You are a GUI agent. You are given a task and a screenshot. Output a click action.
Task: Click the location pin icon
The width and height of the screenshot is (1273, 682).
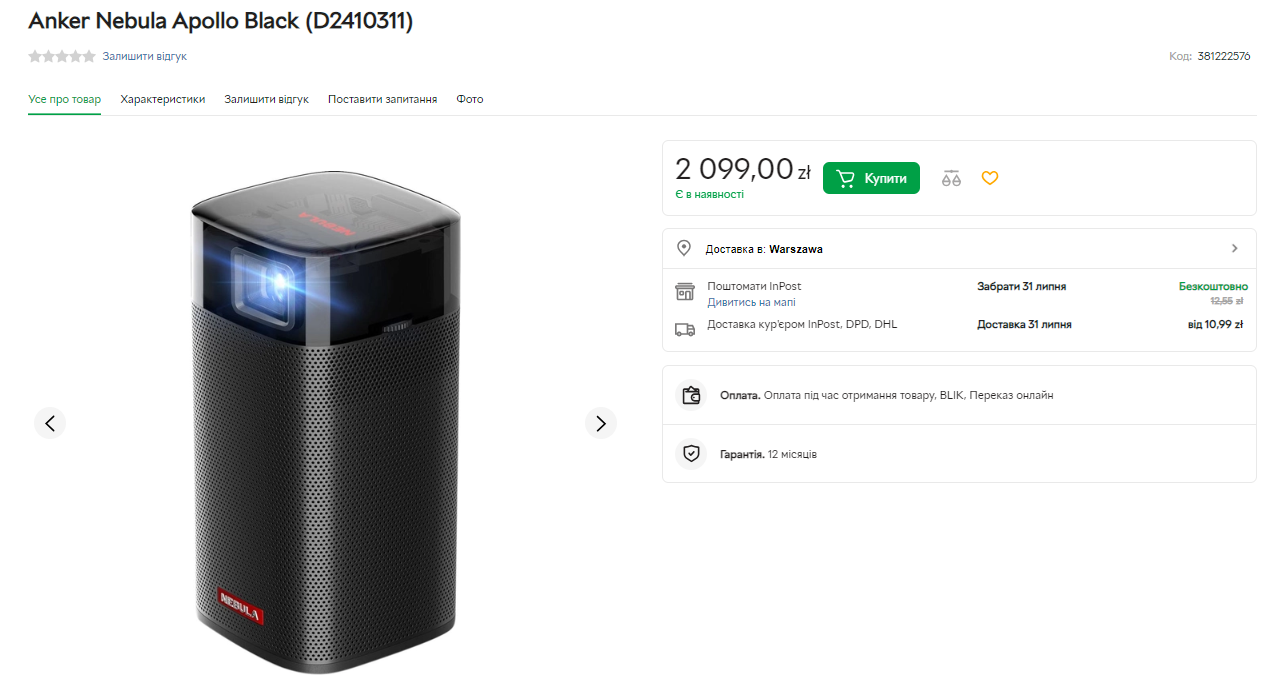[x=684, y=248]
